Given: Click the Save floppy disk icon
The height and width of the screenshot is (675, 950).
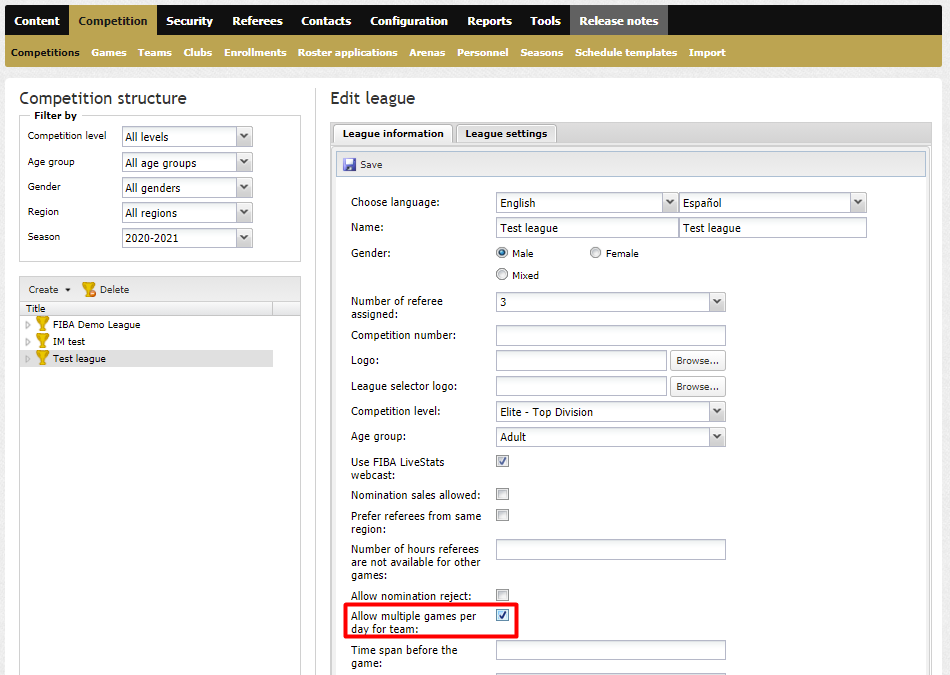Looking at the screenshot, I should point(350,164).
